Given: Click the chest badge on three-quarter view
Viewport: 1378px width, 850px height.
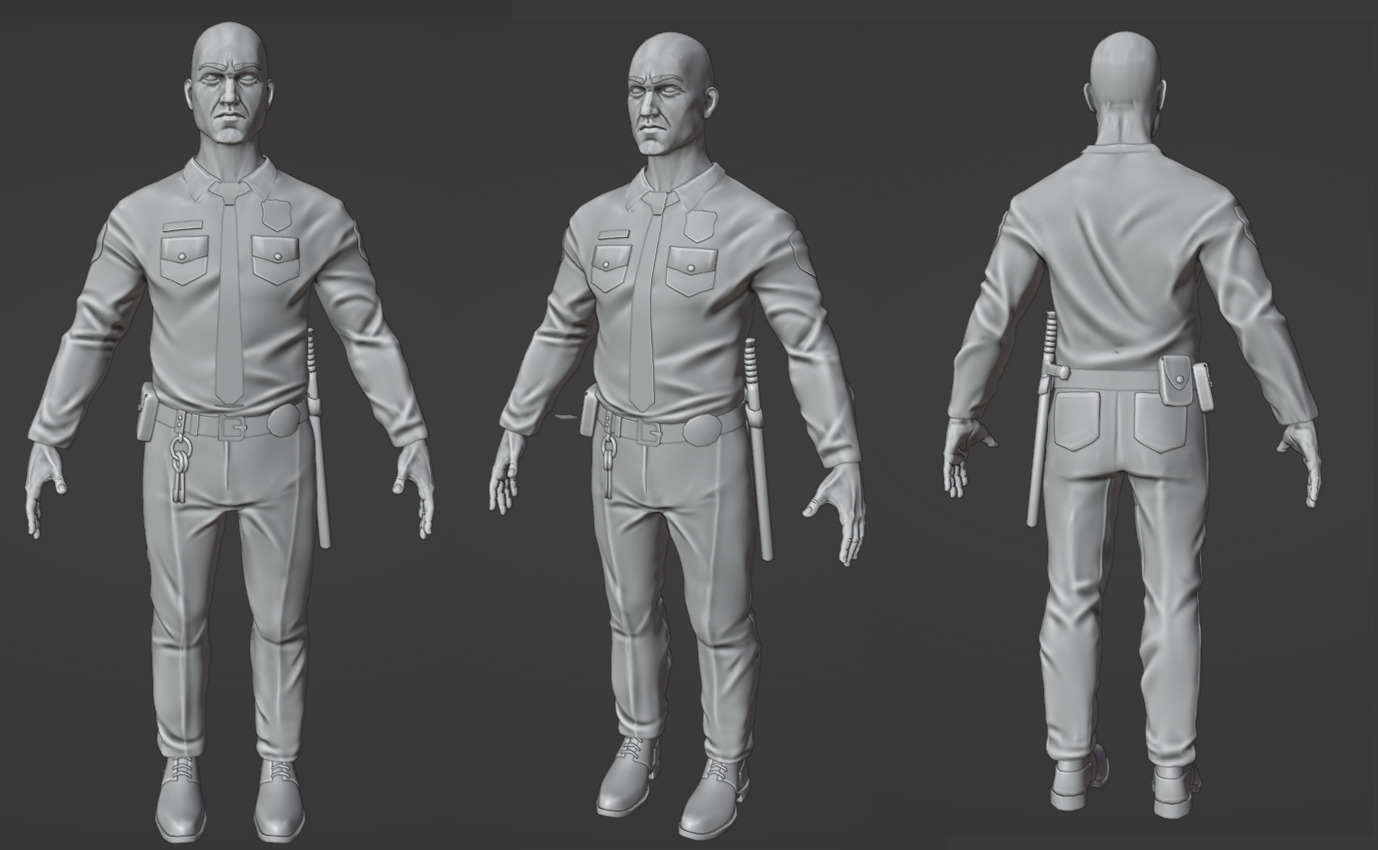Looking at the screenshot, I should (x=700, y=225).
